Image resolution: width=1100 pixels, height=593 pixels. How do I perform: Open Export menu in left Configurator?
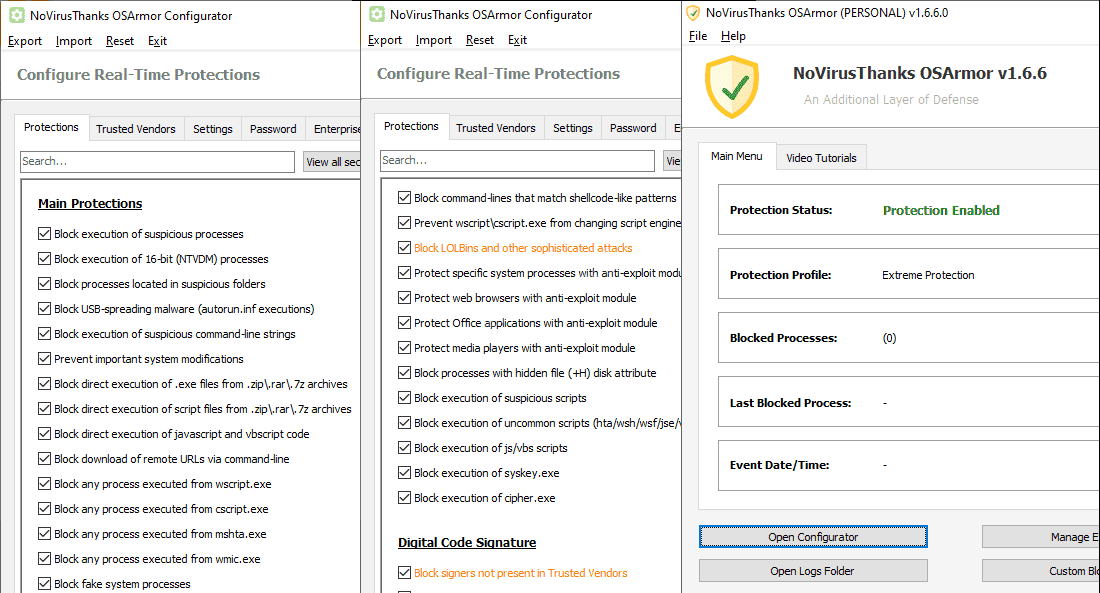(x=25, y=41)
